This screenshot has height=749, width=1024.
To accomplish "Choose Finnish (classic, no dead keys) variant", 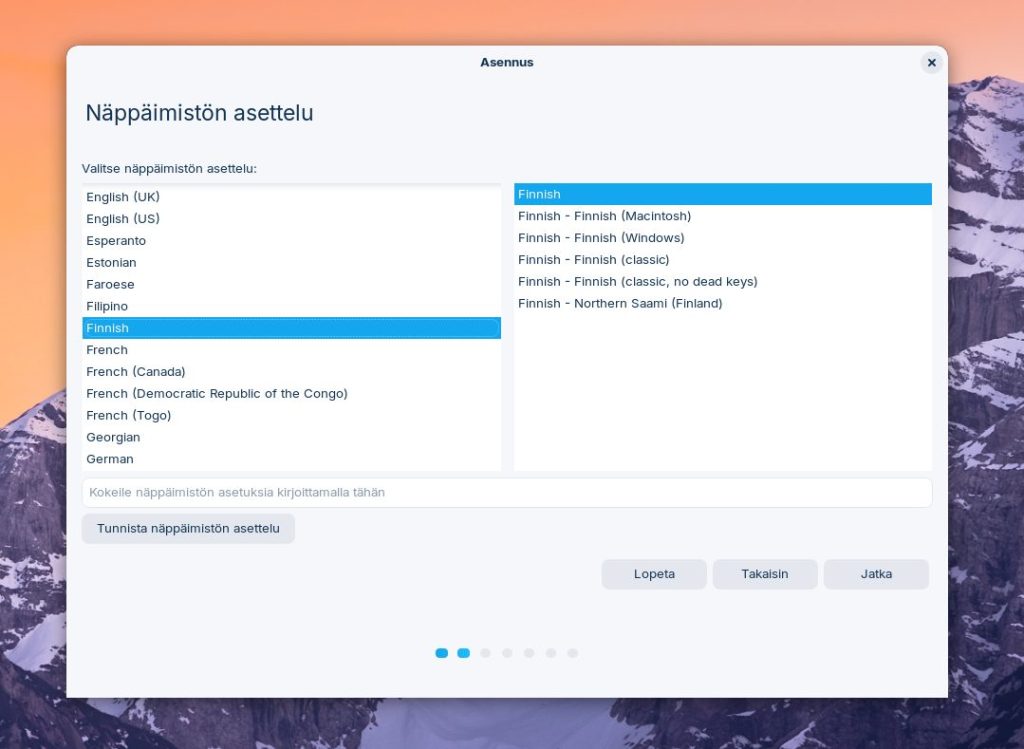I will pos(723,281).
